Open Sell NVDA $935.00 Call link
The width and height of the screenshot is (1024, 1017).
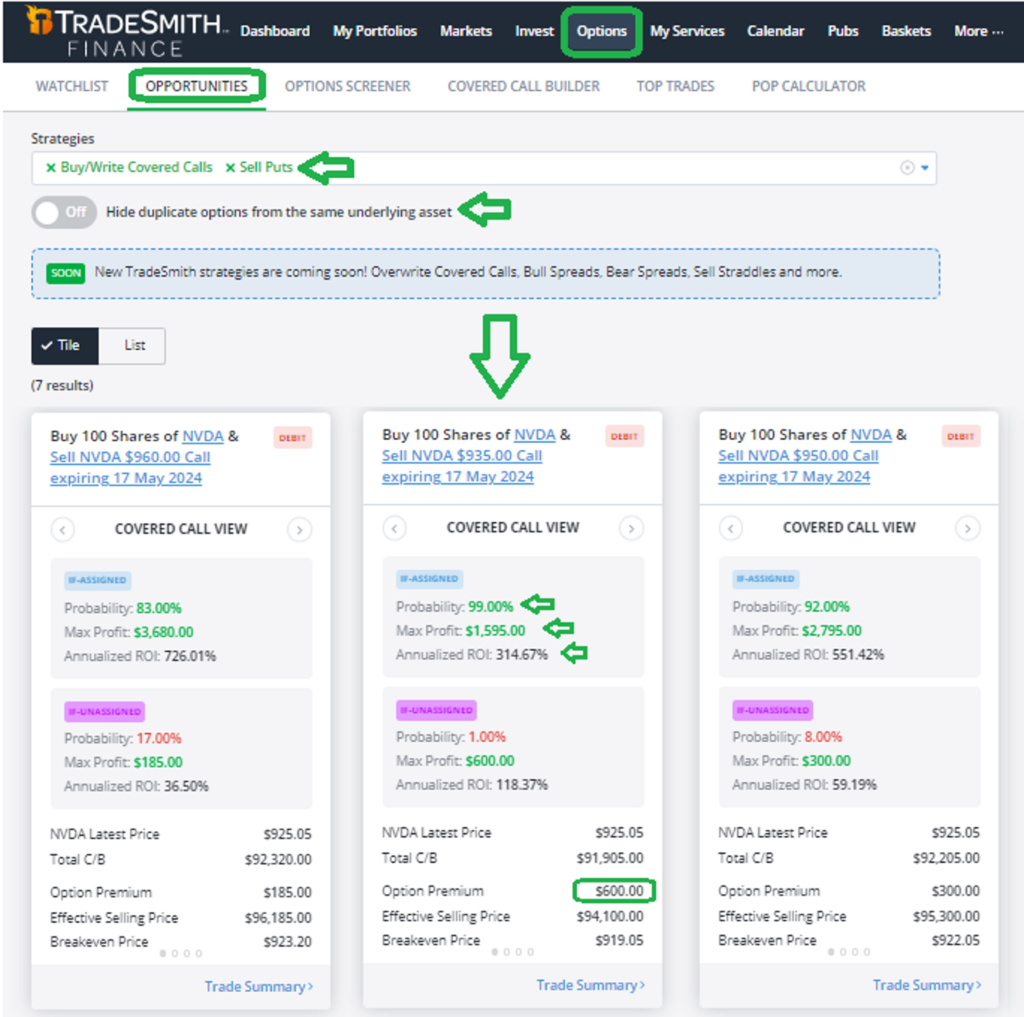point(462,466)
